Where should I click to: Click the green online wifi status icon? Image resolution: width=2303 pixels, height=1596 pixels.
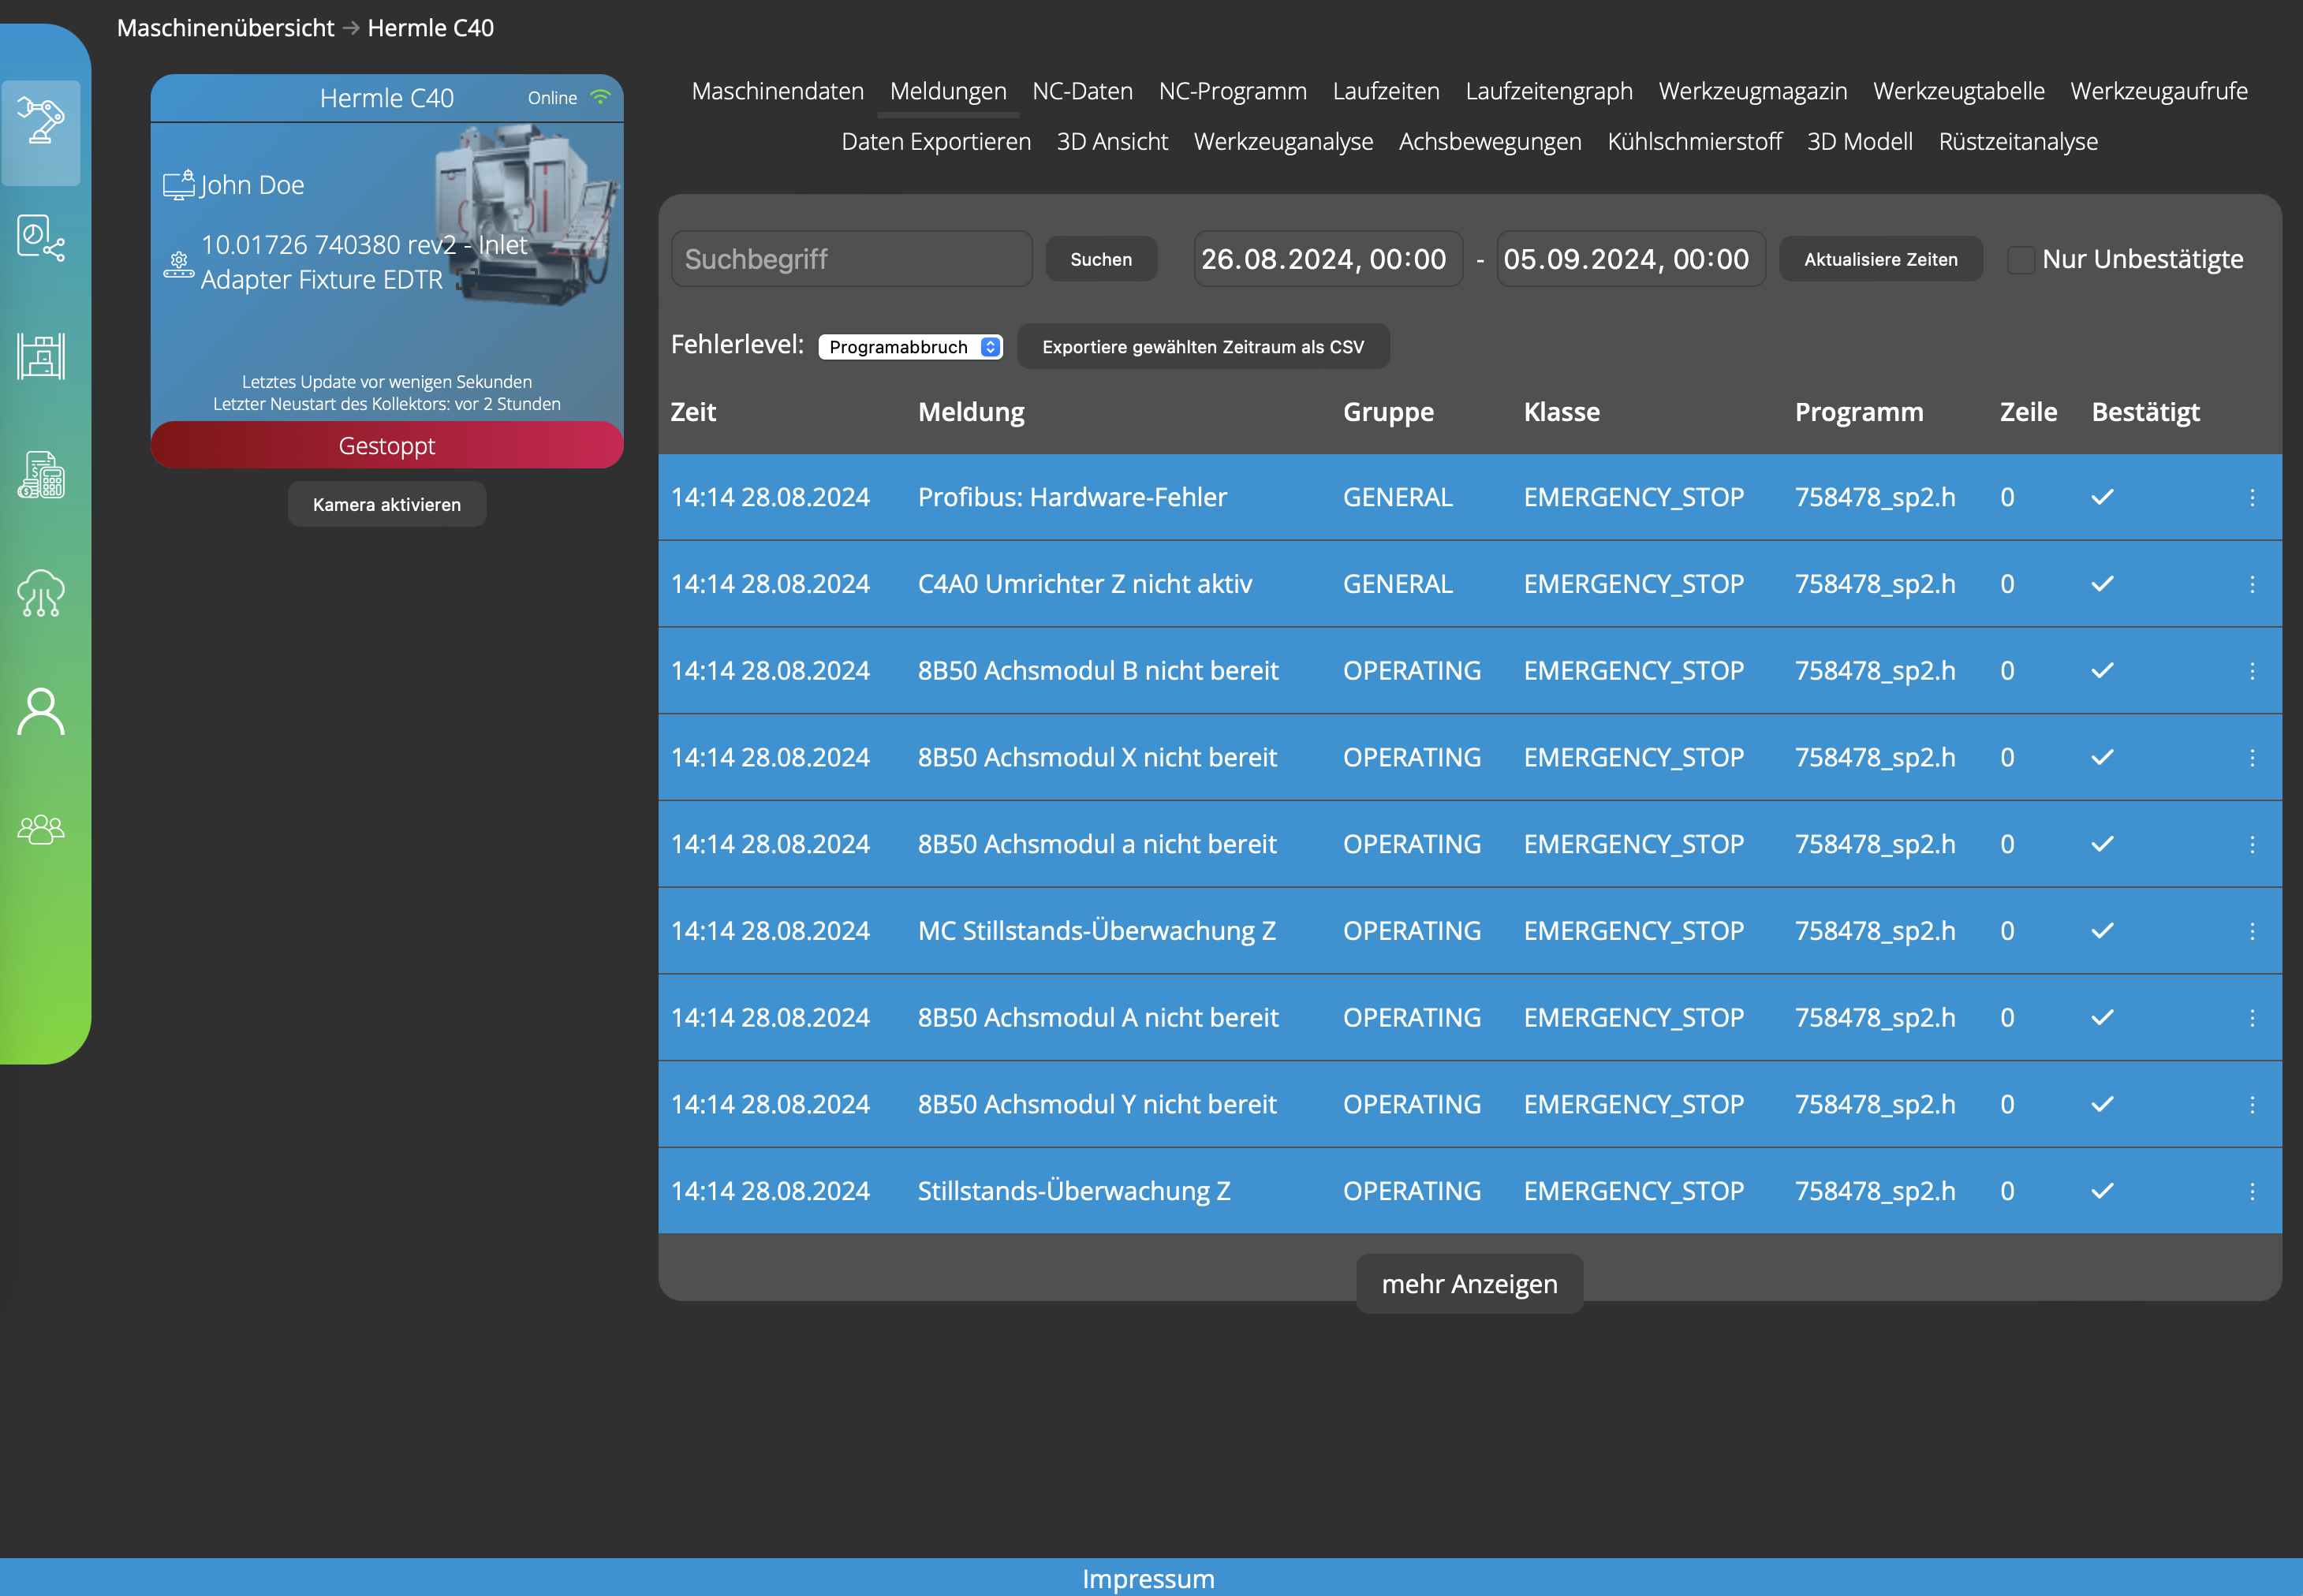click(x=600, y=97)
